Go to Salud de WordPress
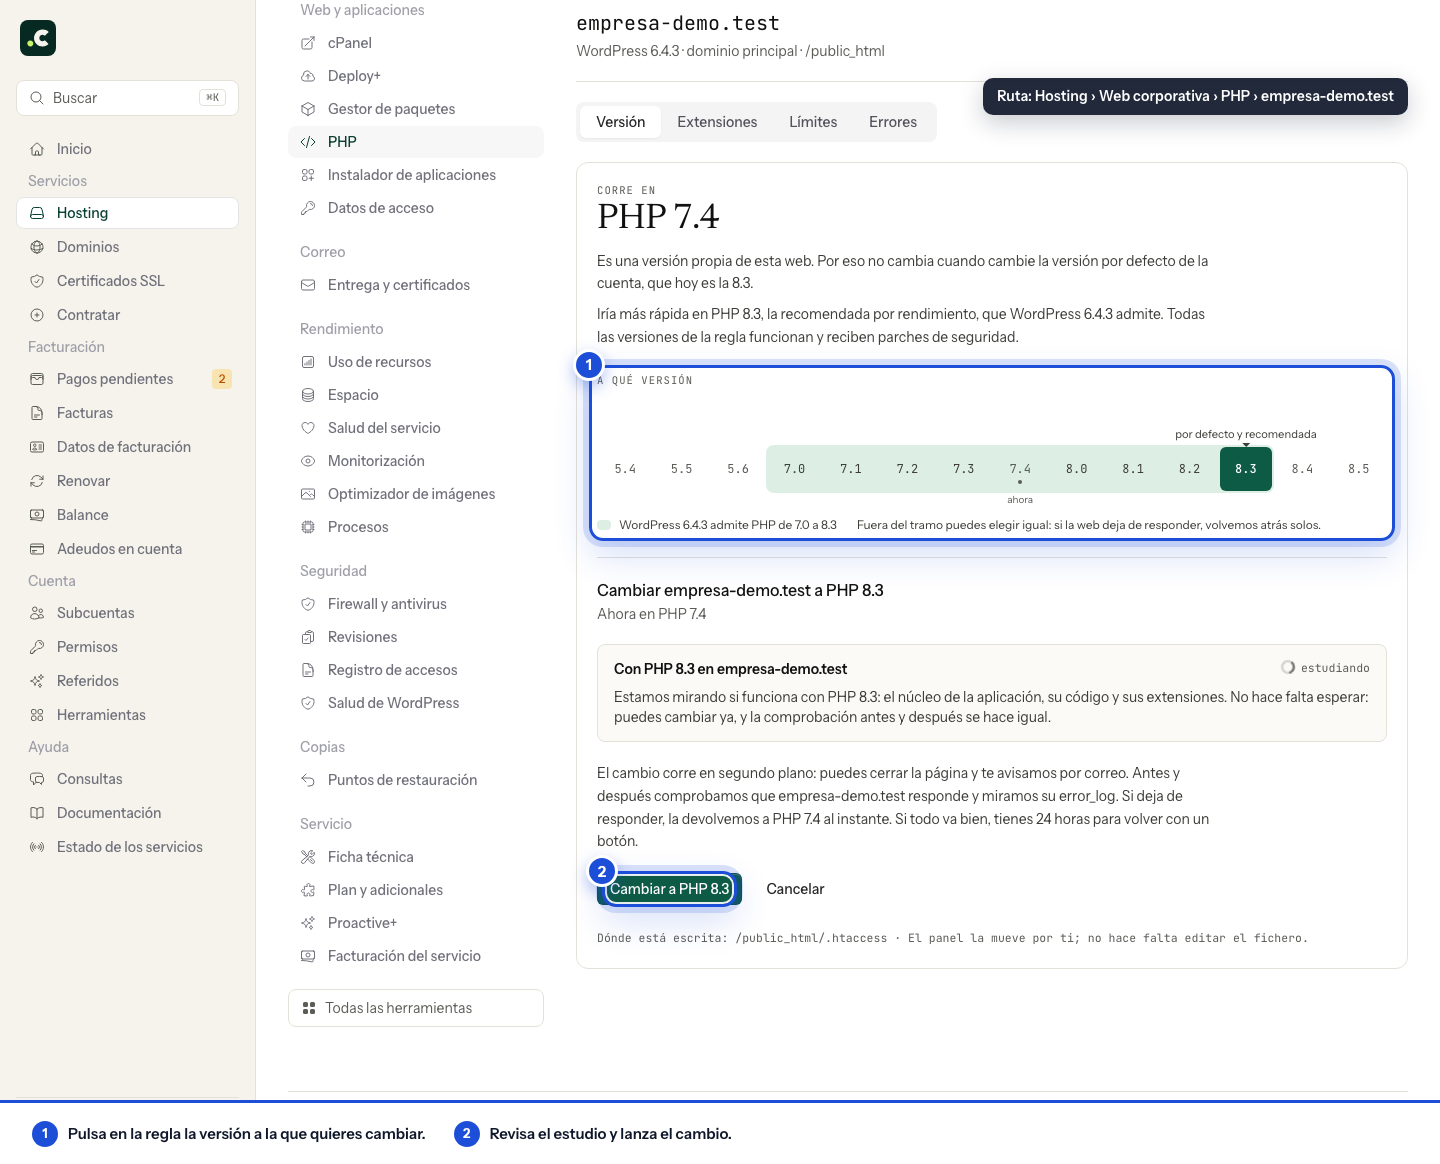Viewport: 1440px width, 1164px height. click(x=416, y=703)
